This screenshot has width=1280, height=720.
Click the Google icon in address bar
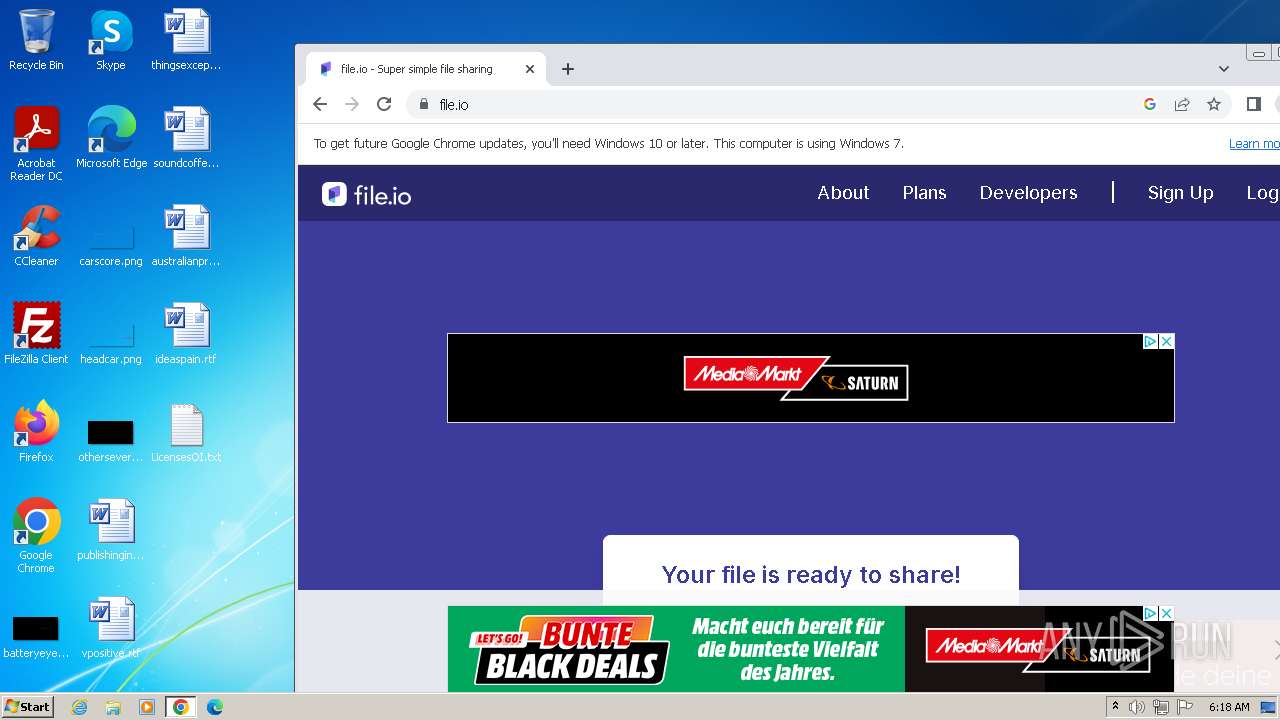[x=1150, y=104]
